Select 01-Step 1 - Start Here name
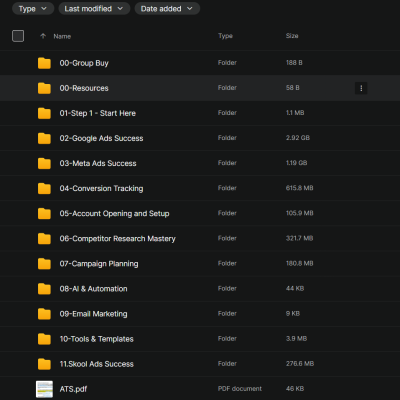The width and height of the screenshot is (400, 400). coord(98,113)
